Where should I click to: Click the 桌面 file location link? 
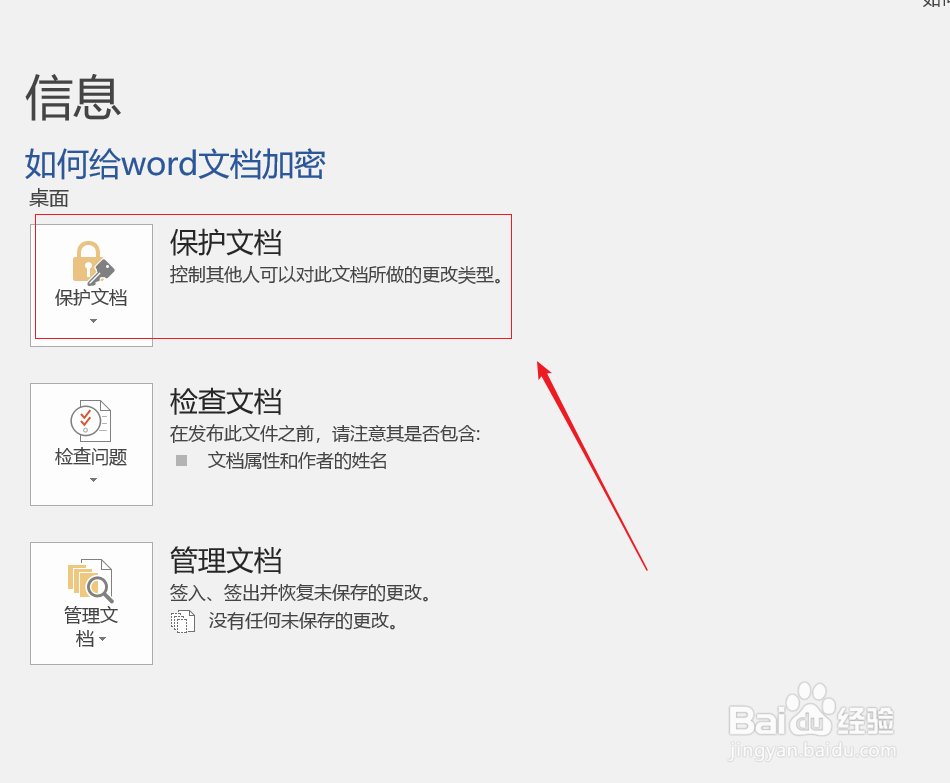[49, 198]
